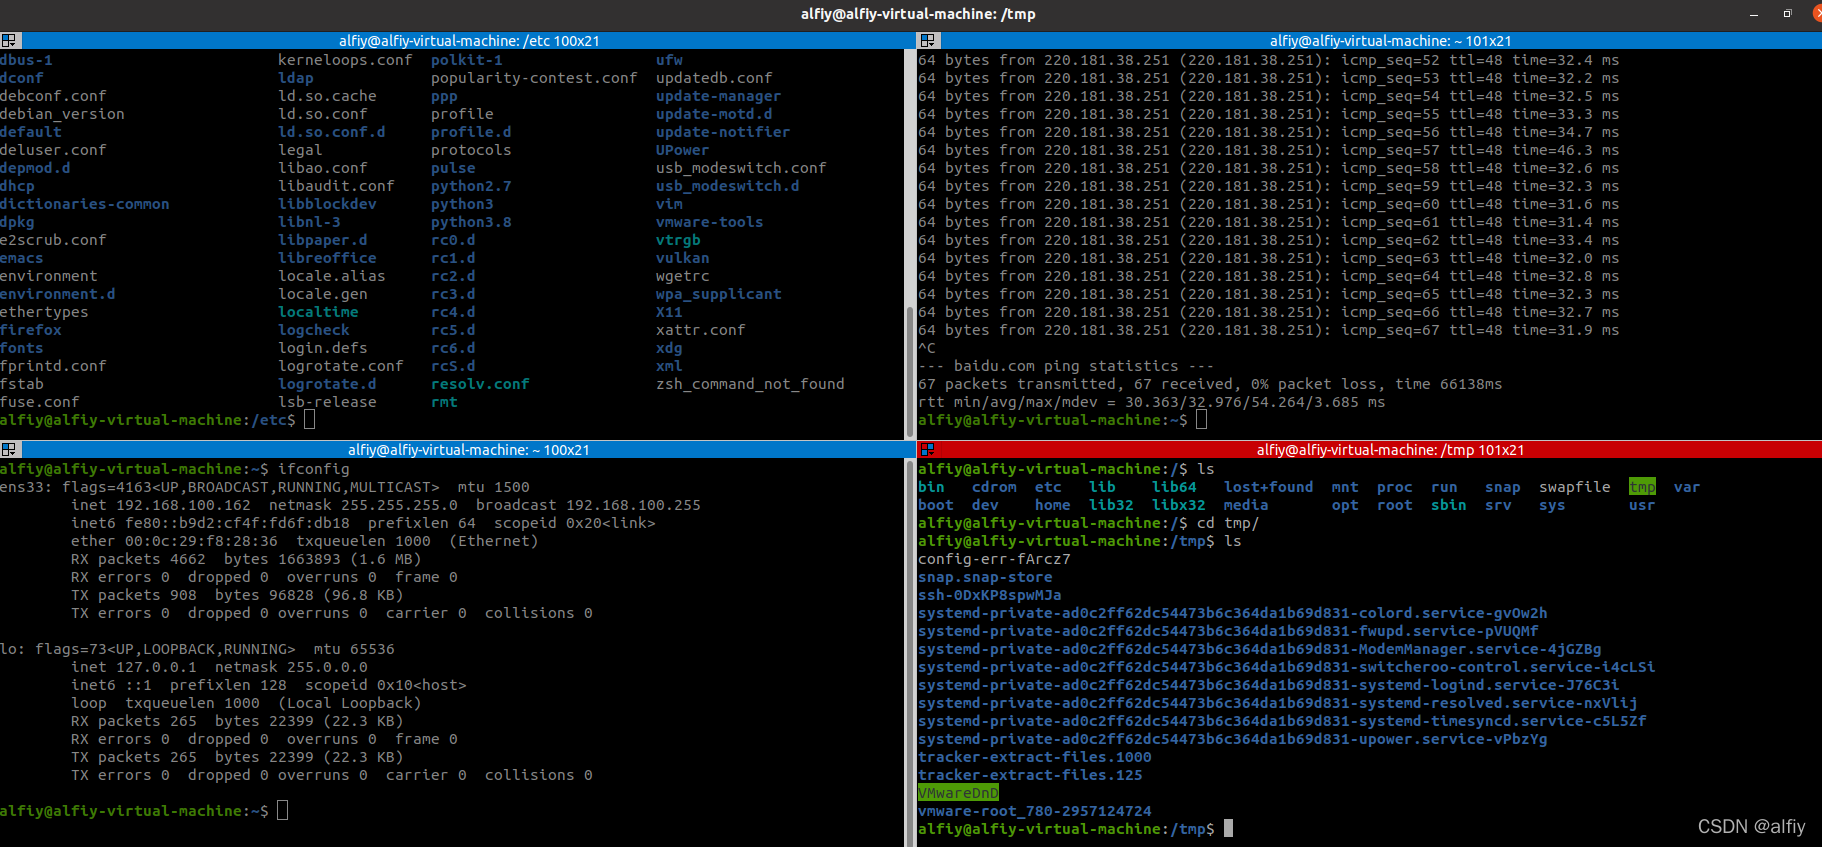Screen dimensions: 1822x847
Task: Click config-err-fArcz7 in /tmp listing
Action: 994,559
